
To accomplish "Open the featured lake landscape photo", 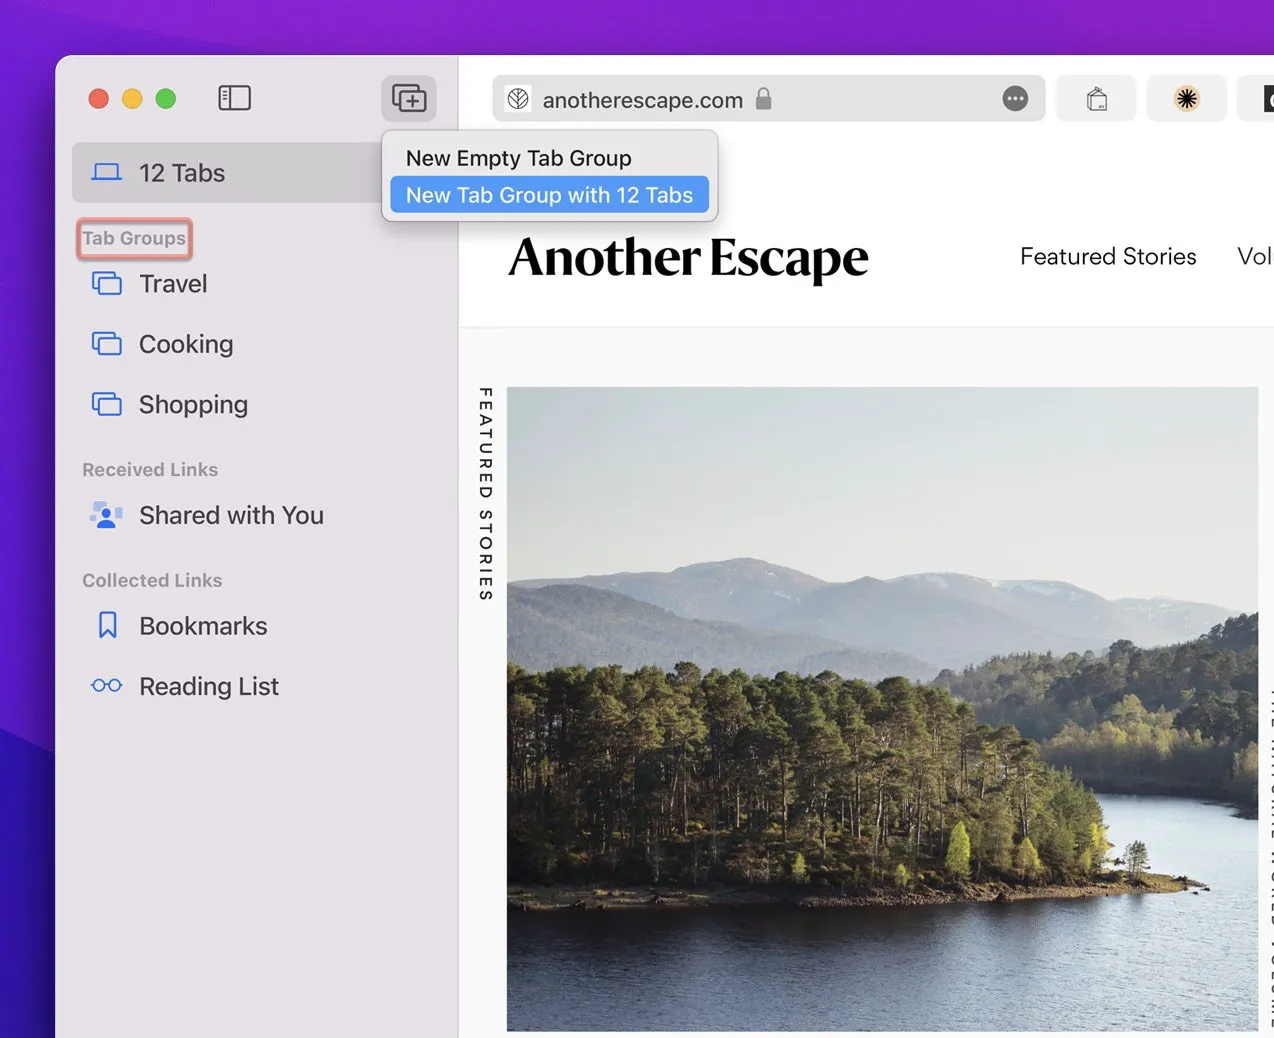I will (882, 708).
